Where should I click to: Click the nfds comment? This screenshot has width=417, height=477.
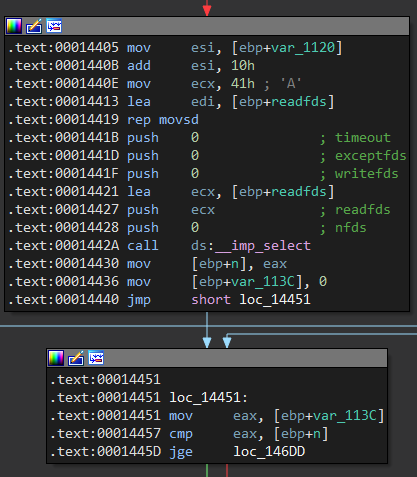(x=351, y=228)
